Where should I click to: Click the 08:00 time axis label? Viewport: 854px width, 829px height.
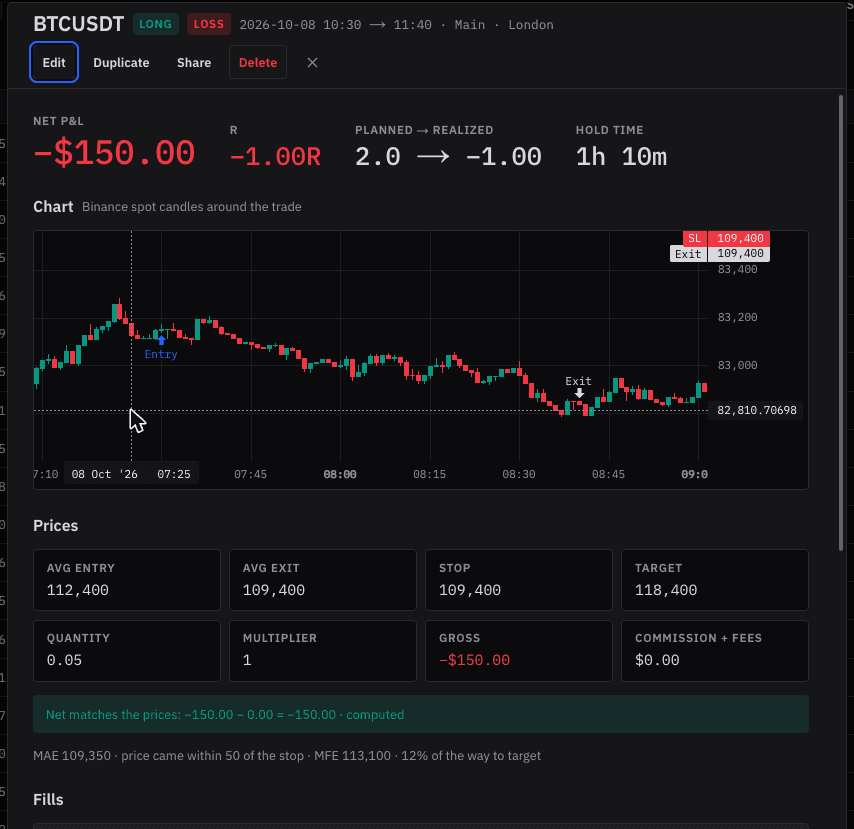[340, 474]
